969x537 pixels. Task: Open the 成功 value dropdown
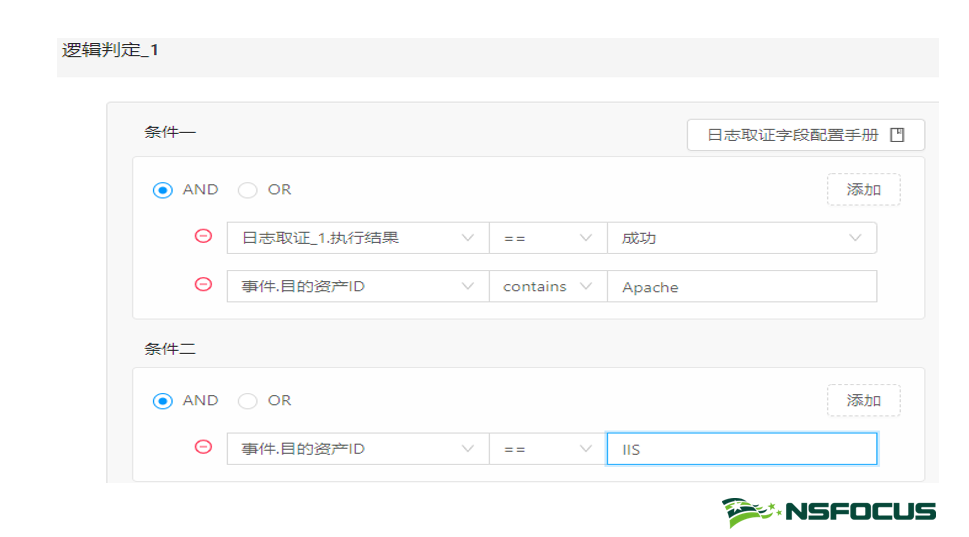tap(741, 238)
